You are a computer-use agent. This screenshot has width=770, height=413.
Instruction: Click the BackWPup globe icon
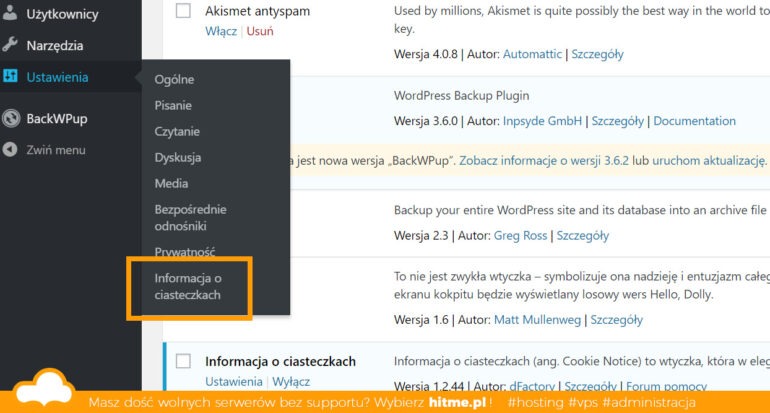pyautogui.click(x=10, y=118)
